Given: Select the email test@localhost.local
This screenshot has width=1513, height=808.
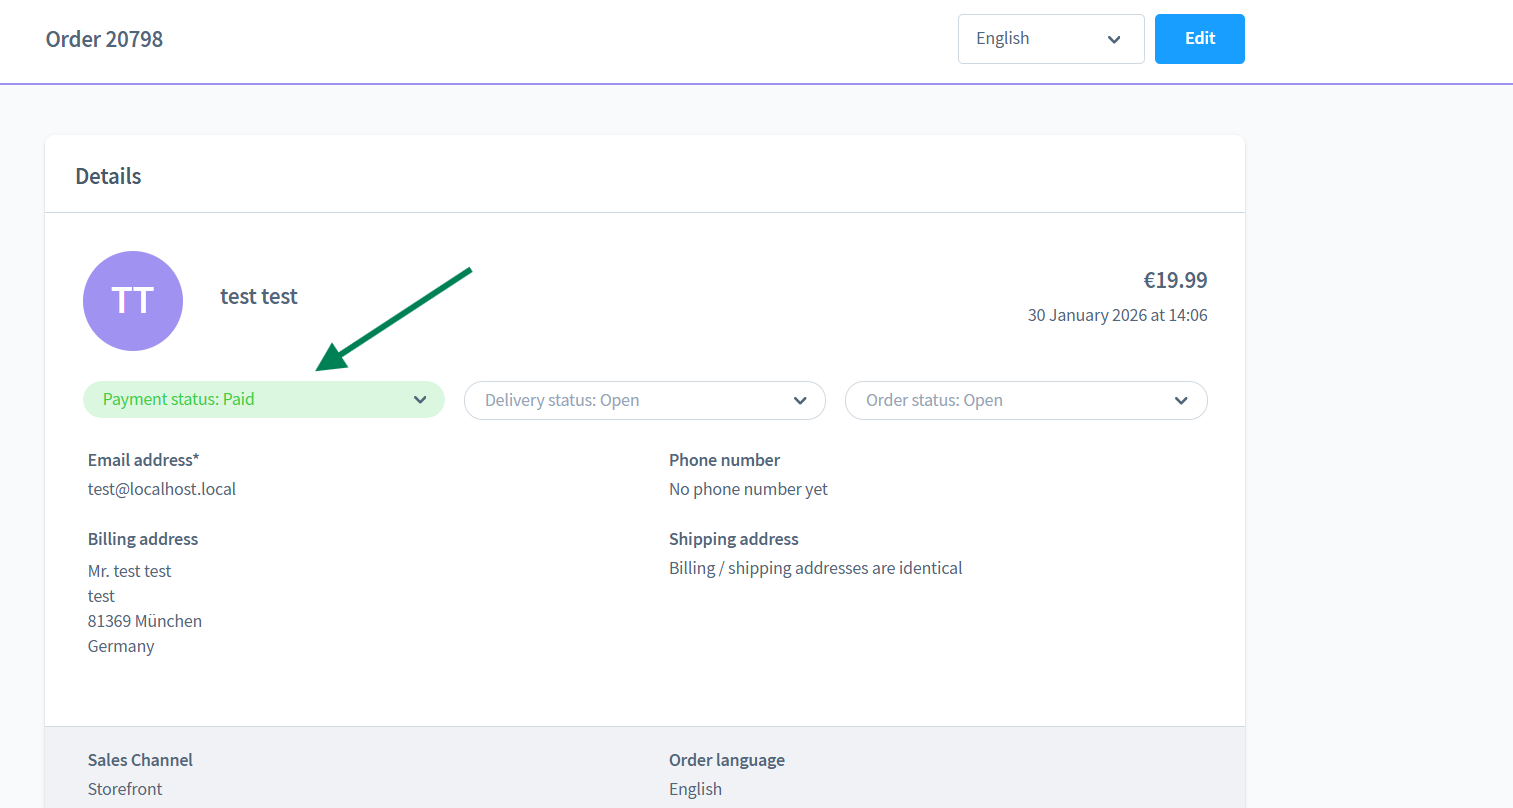Looking at the screenshot, I should click(162, 489).
